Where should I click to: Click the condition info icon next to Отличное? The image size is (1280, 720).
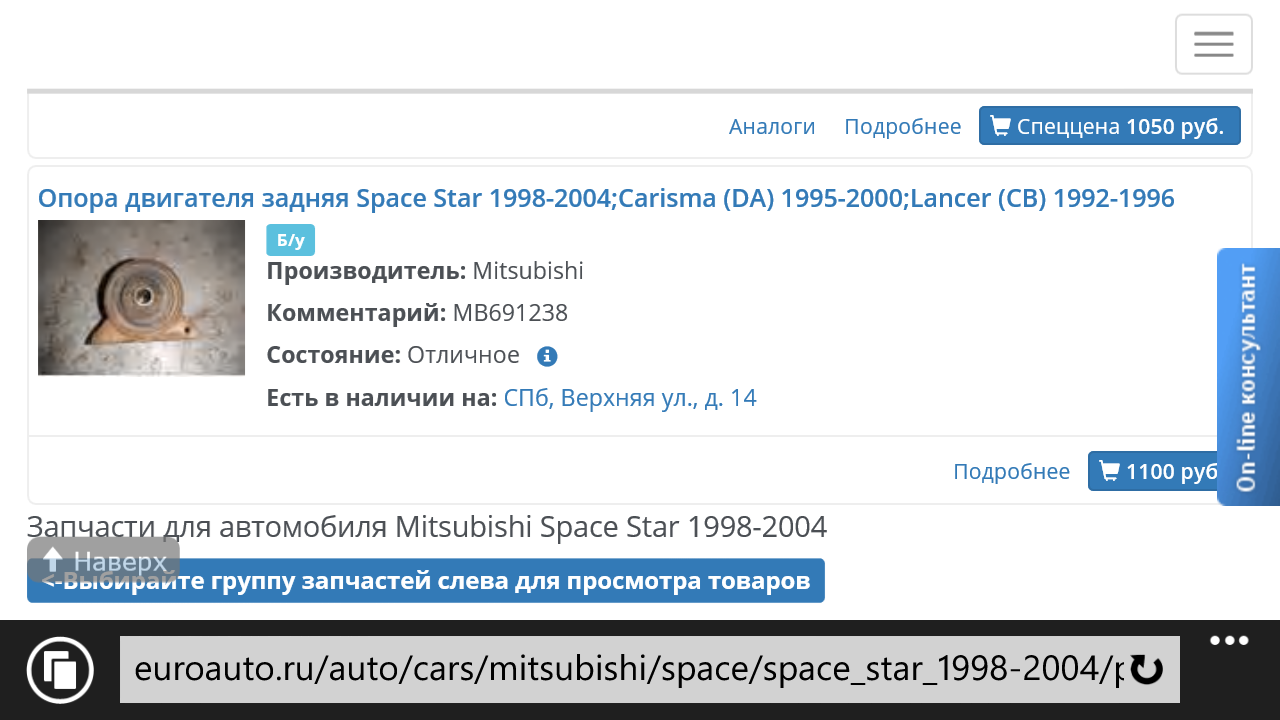547,356
